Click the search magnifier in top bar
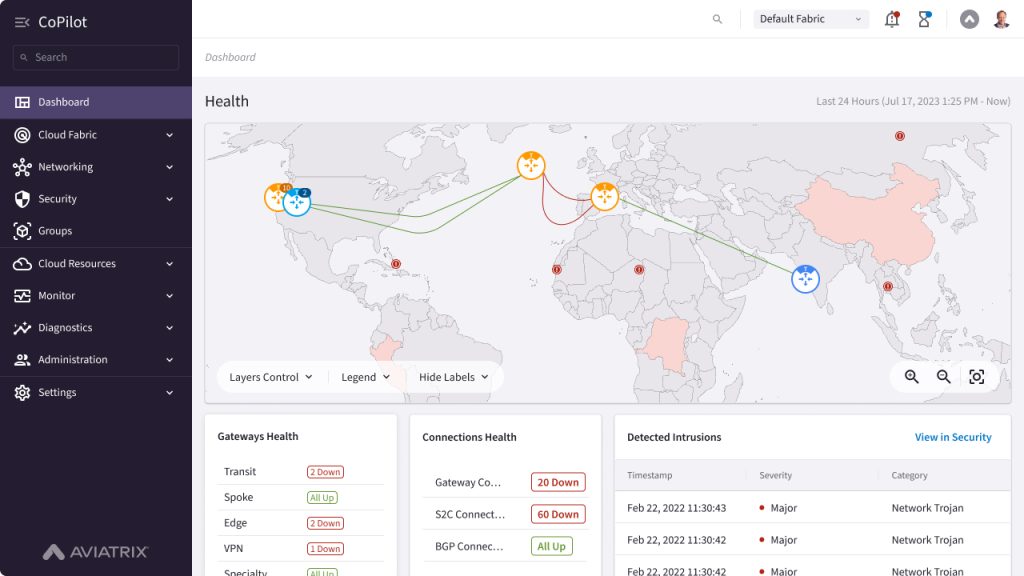The width and height of the screenshot is (1024, 576). coord(717,19)
